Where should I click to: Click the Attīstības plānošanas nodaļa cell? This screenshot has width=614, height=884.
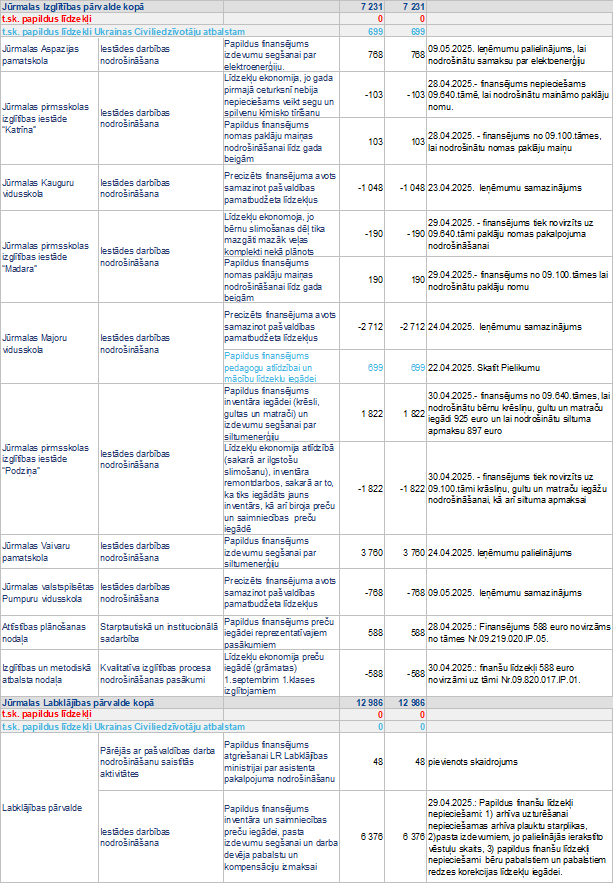[48, 632]
